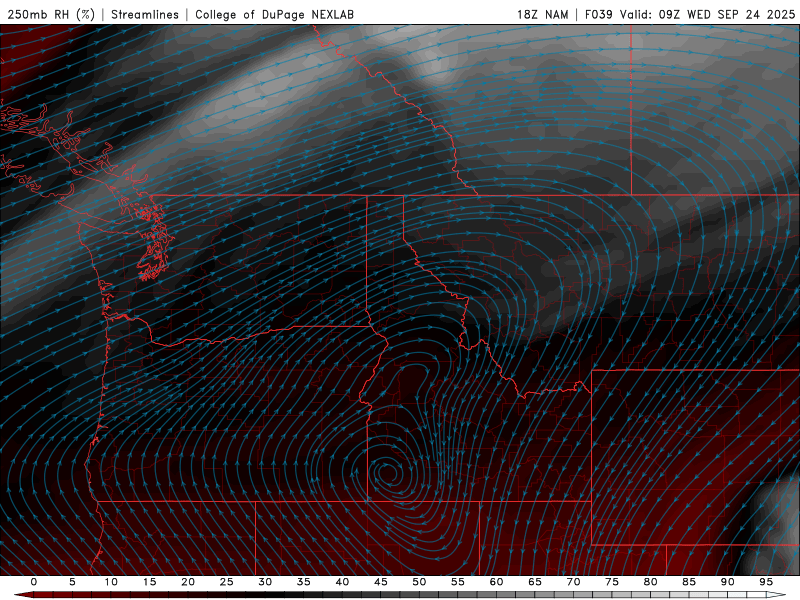Click the colorbar label "60"
This screenshot has width=800, height=600.
(496, 582)
